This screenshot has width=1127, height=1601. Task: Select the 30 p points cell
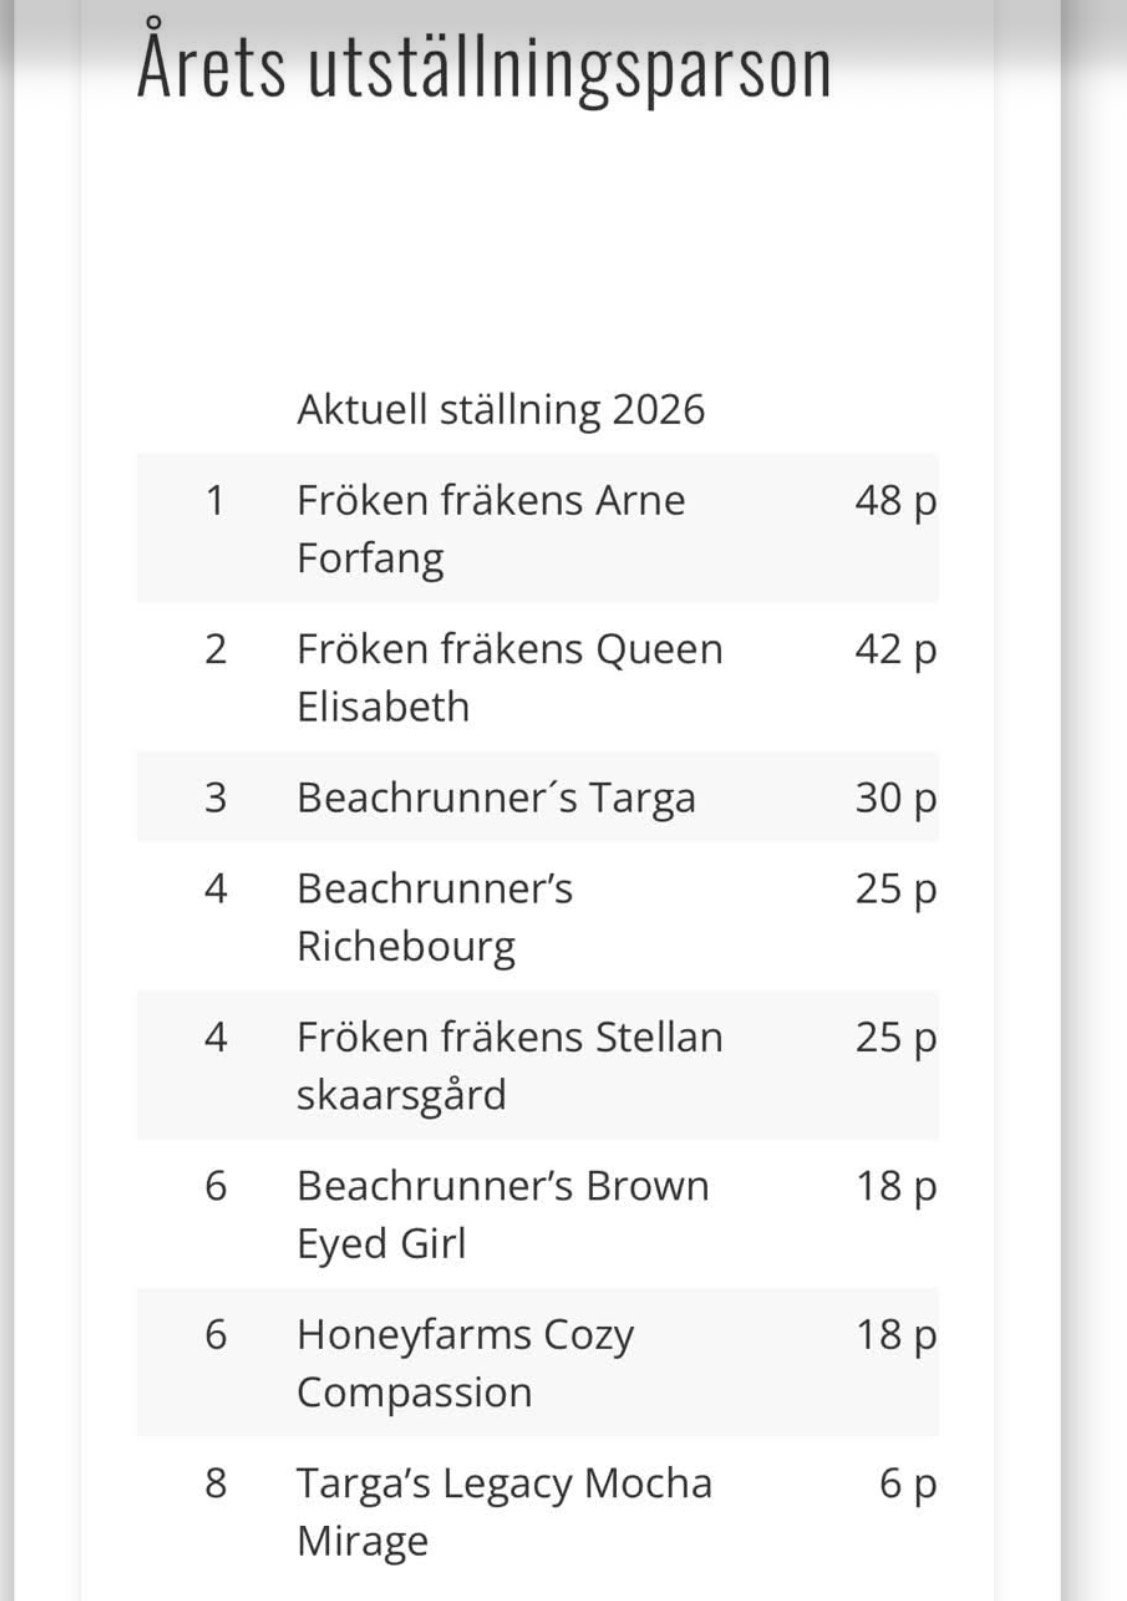tap(896, 798)
